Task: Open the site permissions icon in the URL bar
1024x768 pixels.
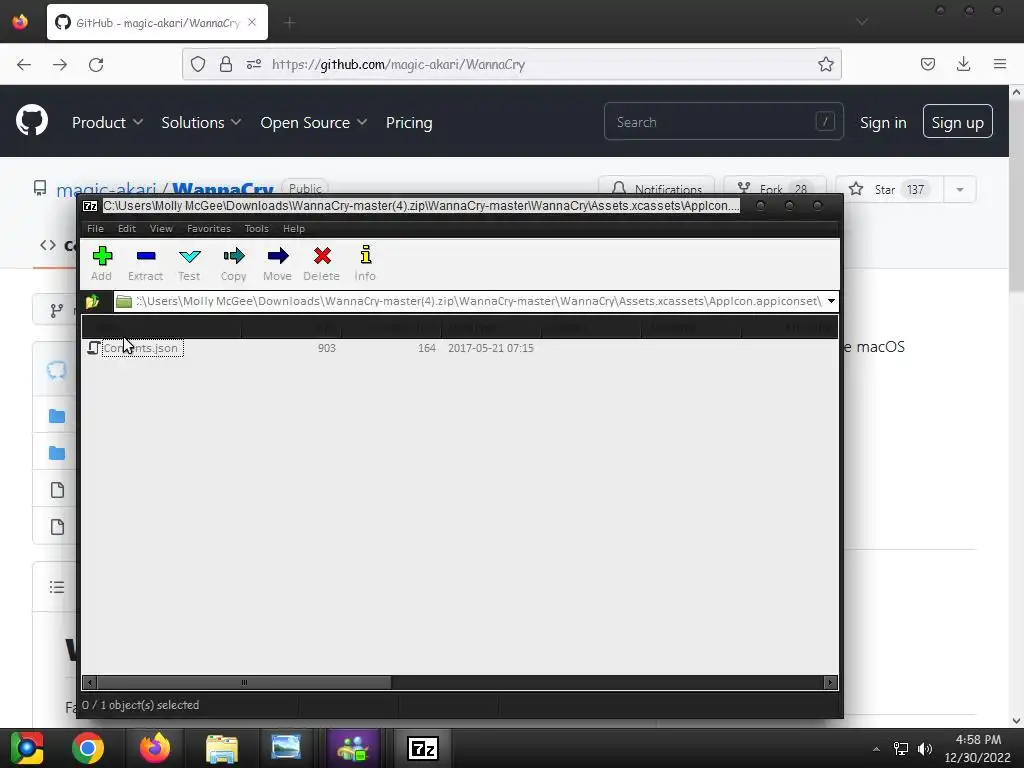Action: tap(254, 64)
